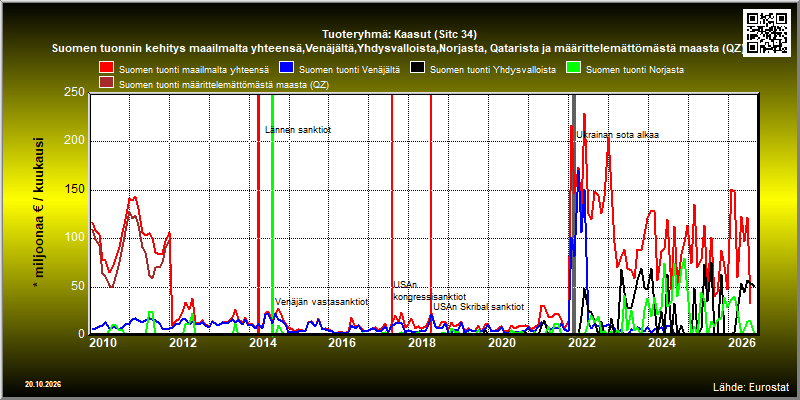Image resolution: width=800 pixels, height=400 pixels.
Task: Click the chart title 'Tuoteryhmä: Kaasut (Sitc 34)'
Action: (400, 35)
